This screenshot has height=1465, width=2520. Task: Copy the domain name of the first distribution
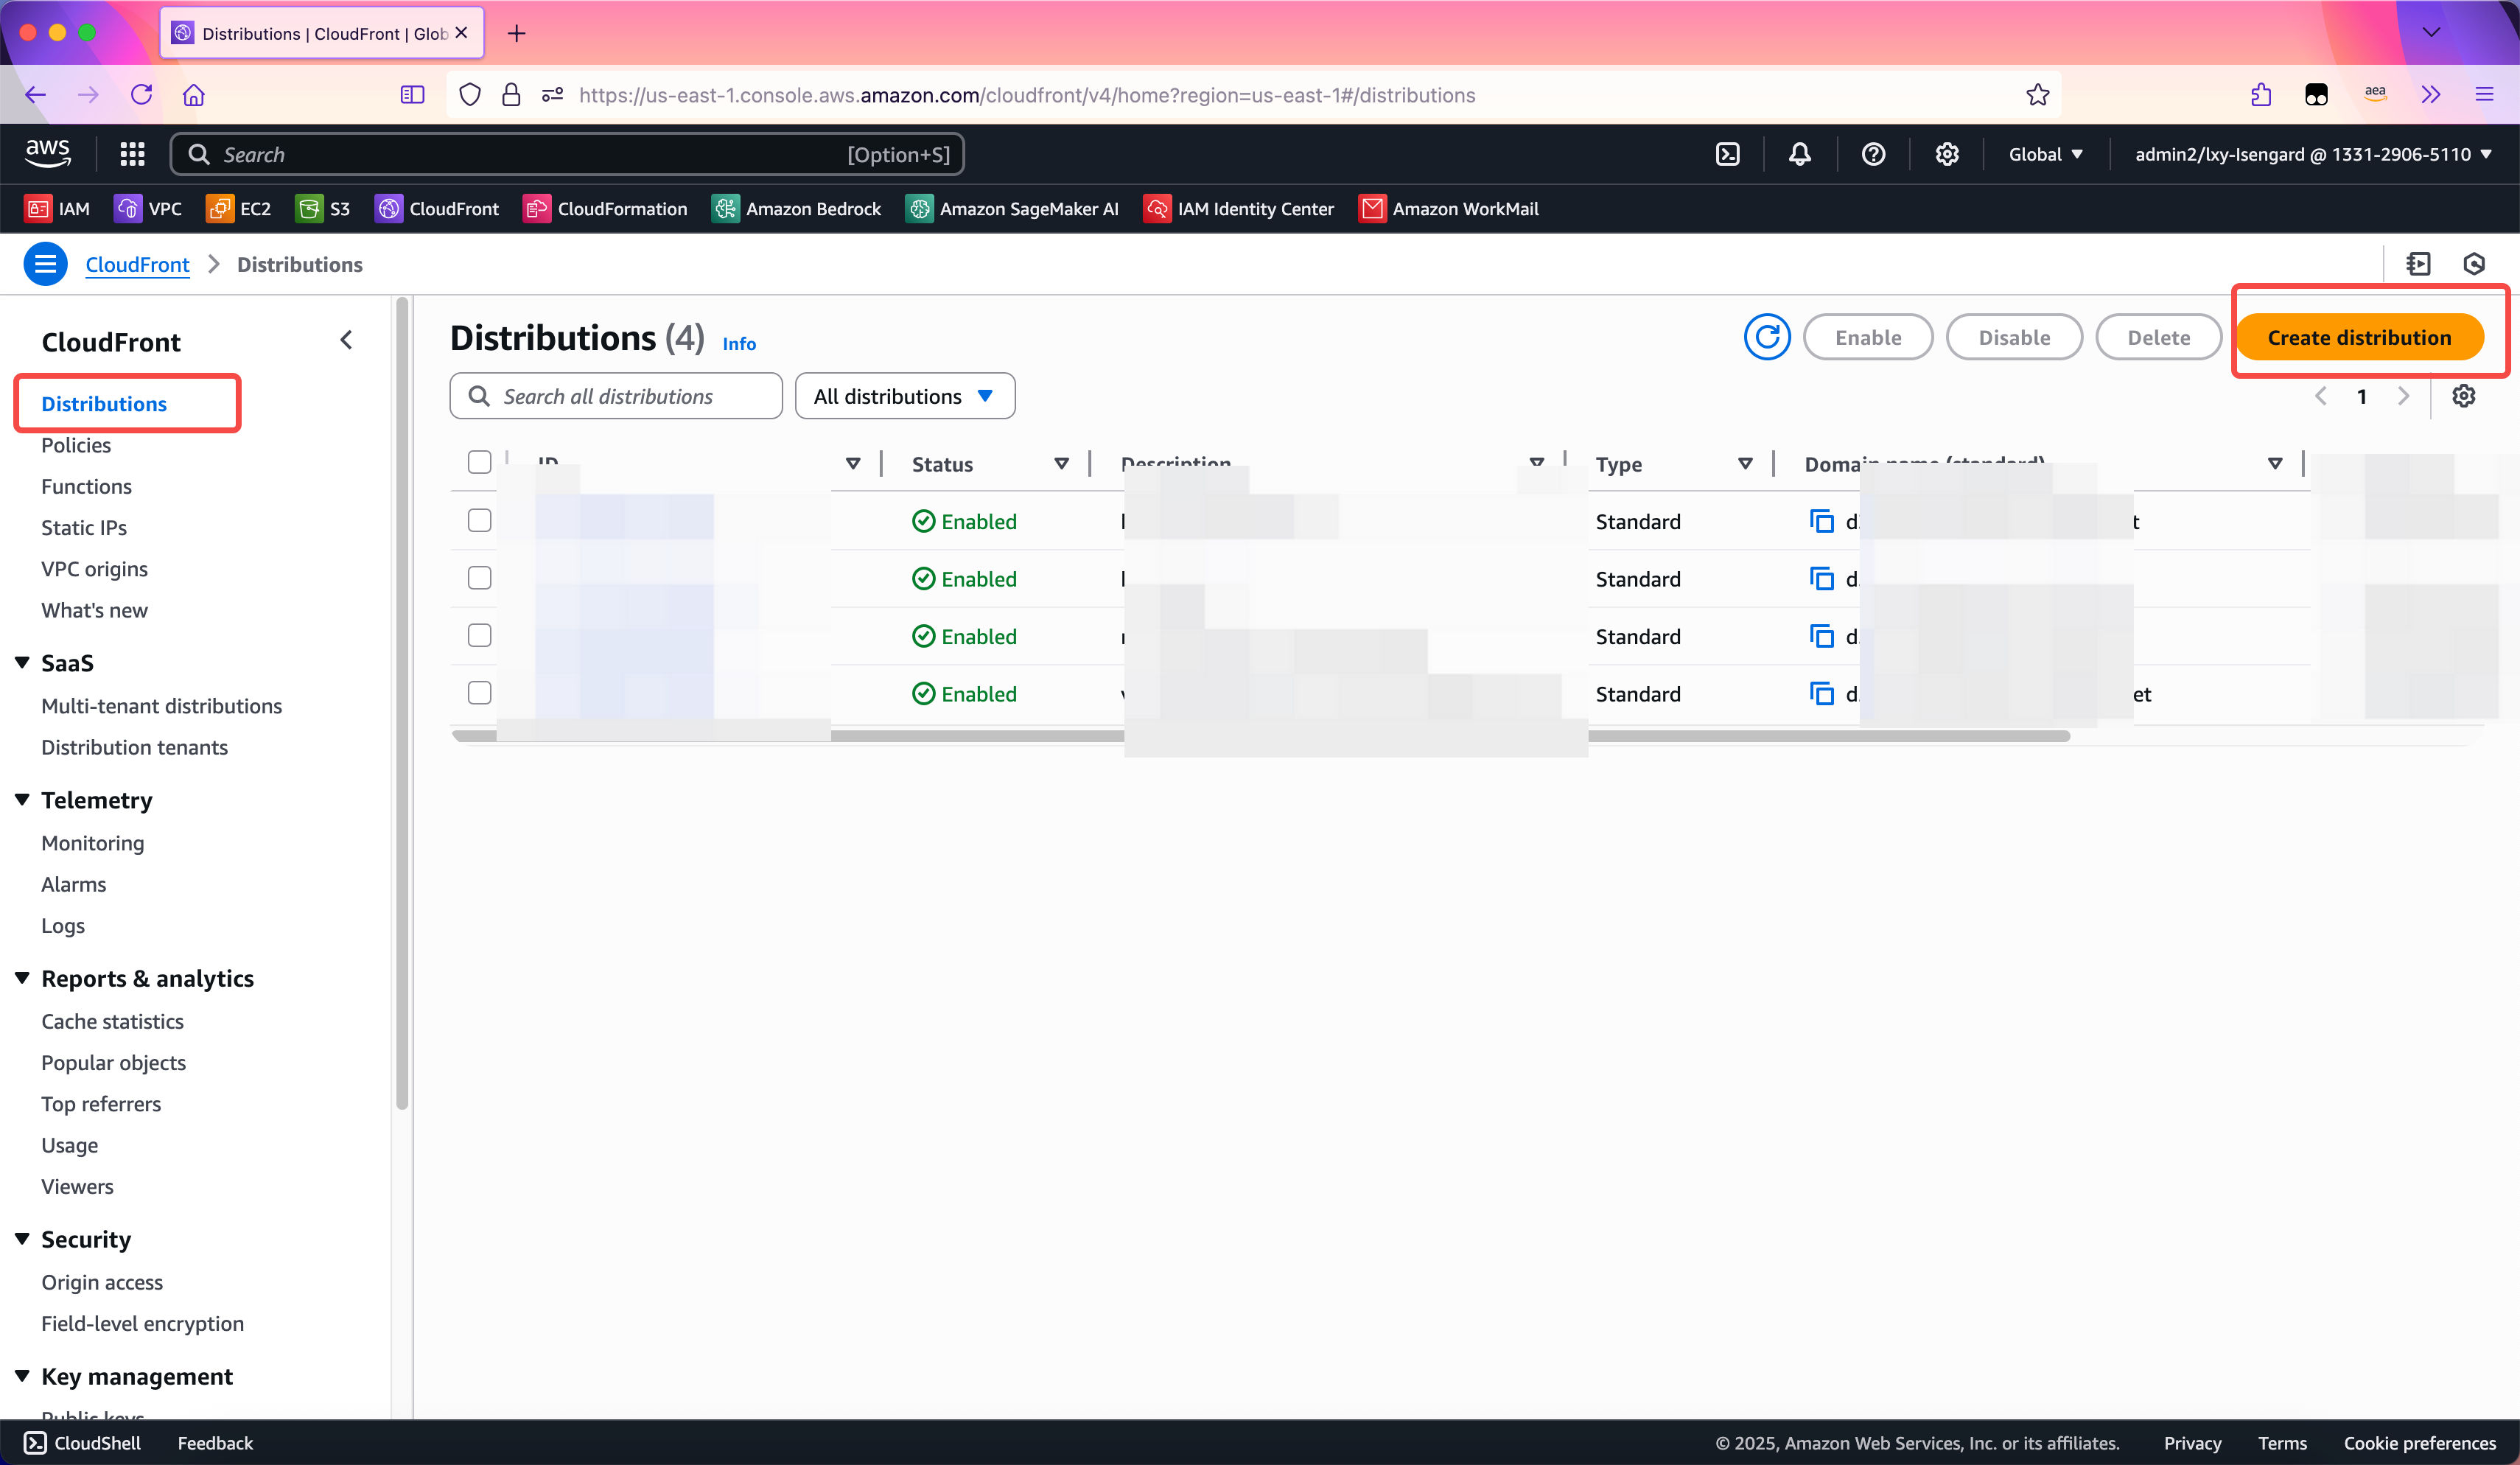tap(1821, 521)
